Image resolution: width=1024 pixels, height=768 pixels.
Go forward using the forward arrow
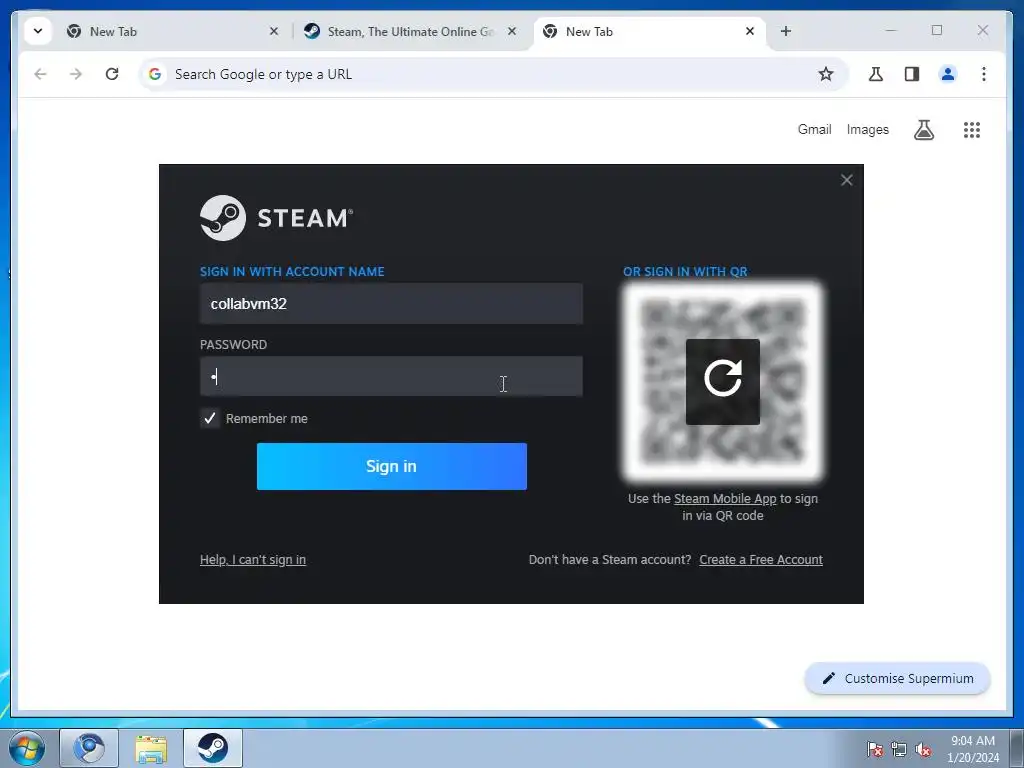point(76,74)
